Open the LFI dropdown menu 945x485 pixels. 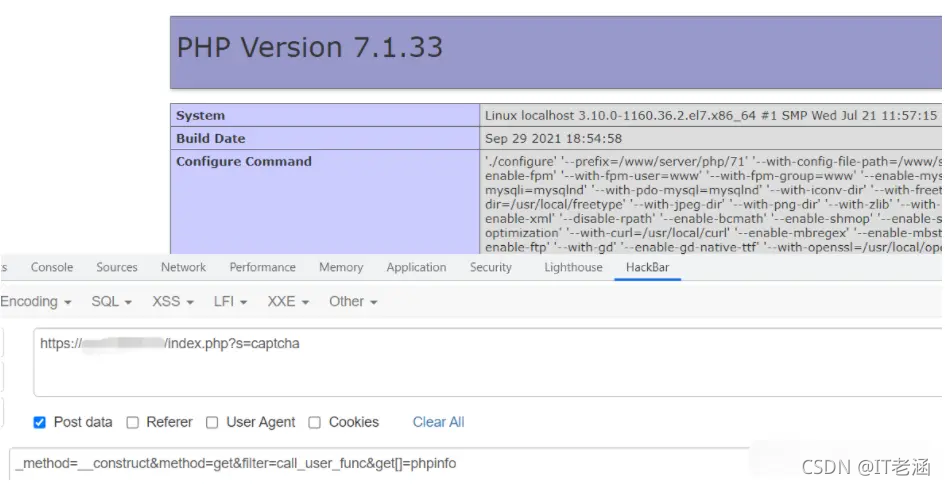click(230, 301)
